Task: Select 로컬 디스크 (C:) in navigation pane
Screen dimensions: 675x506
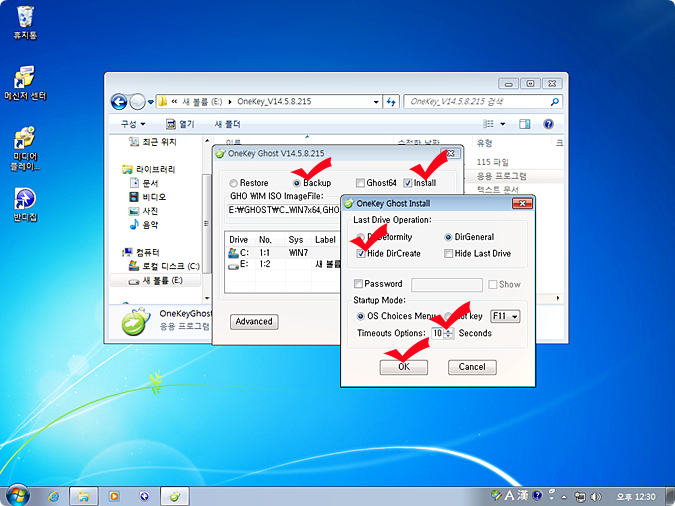Action: tap(164, 266)
